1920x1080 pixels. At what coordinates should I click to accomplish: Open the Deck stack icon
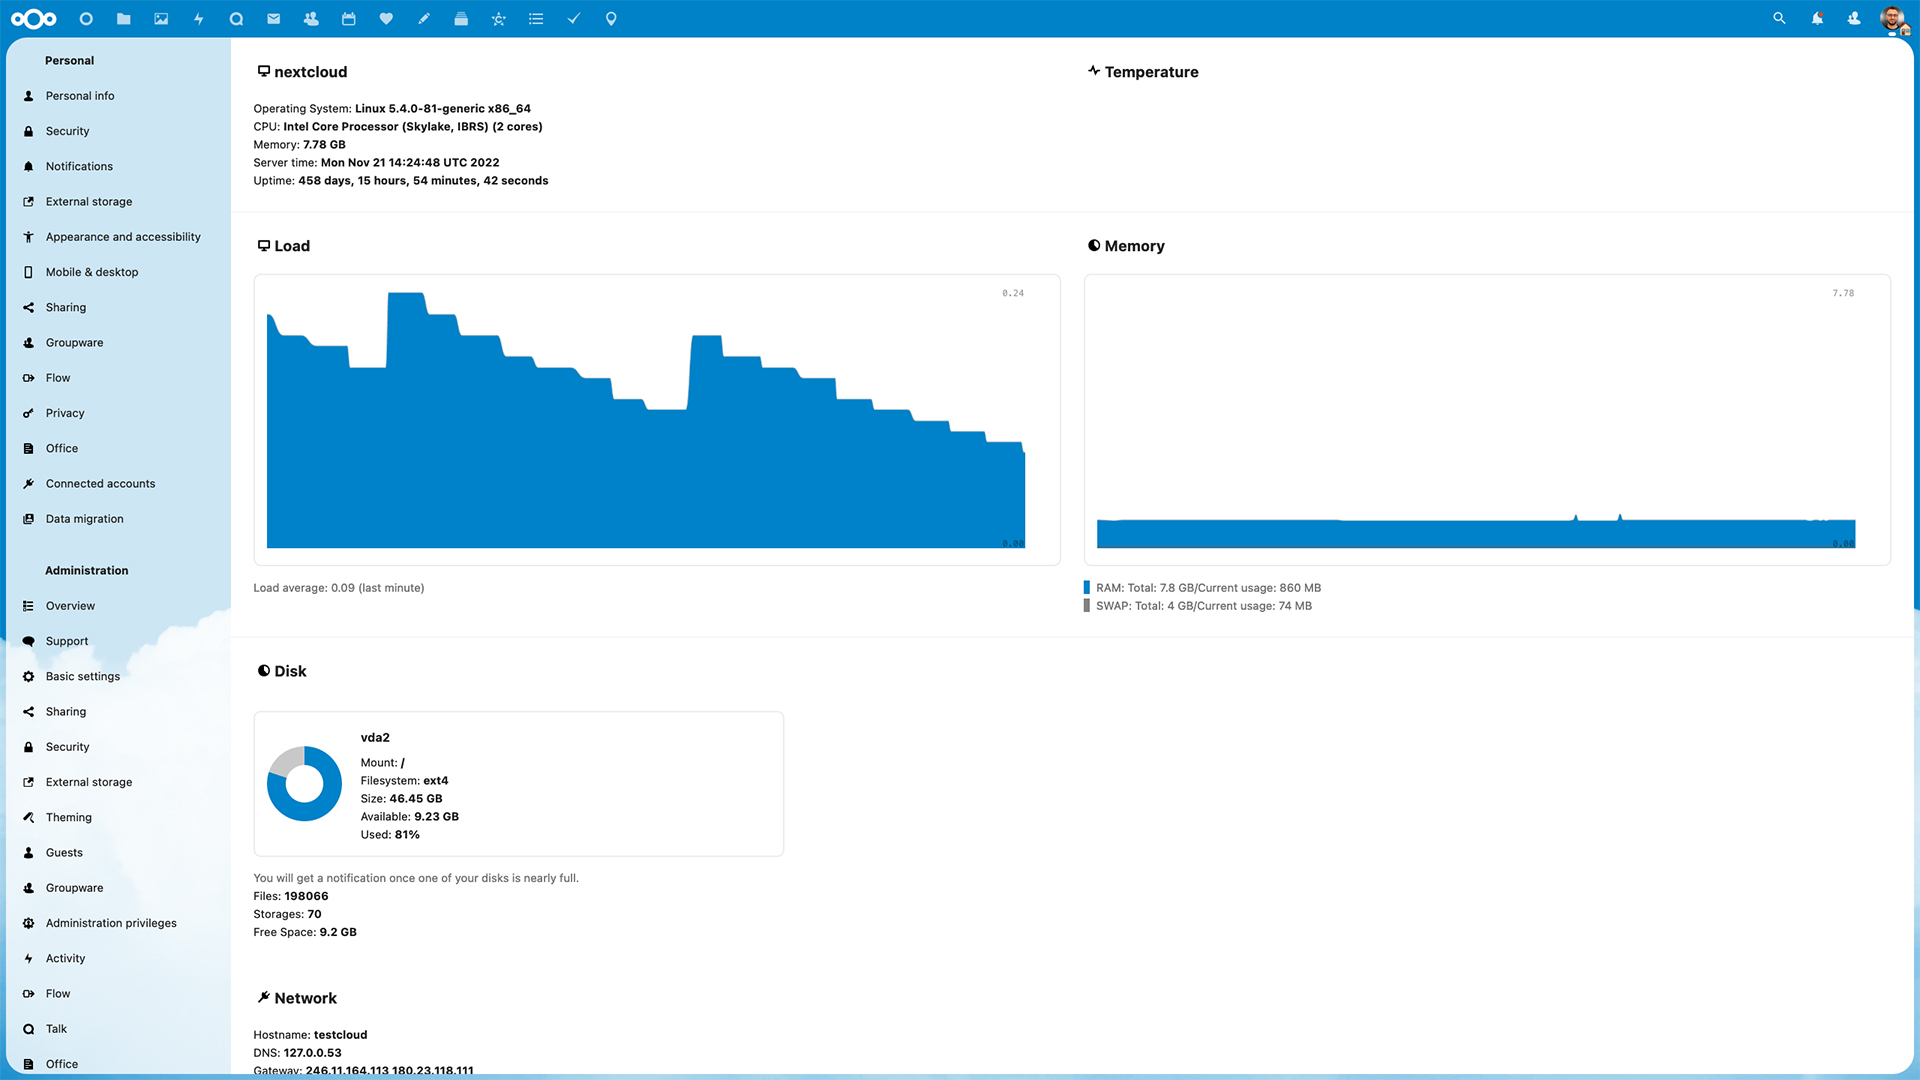(461, 18)
